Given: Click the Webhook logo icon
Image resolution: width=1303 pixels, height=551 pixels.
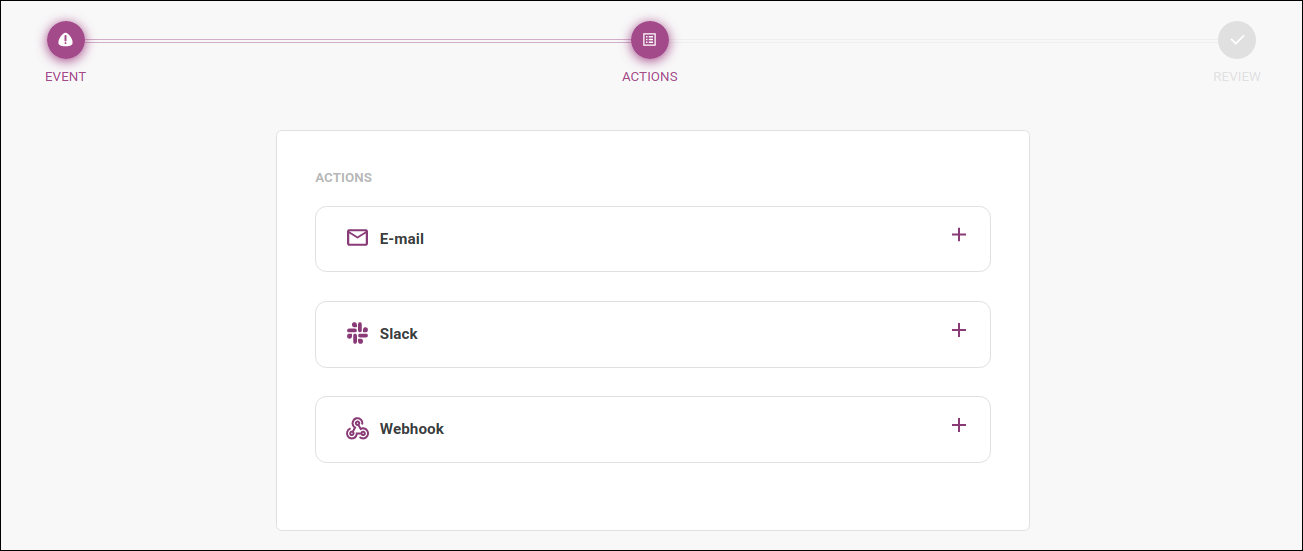Looking at the screenshot, I should point(357,428).
